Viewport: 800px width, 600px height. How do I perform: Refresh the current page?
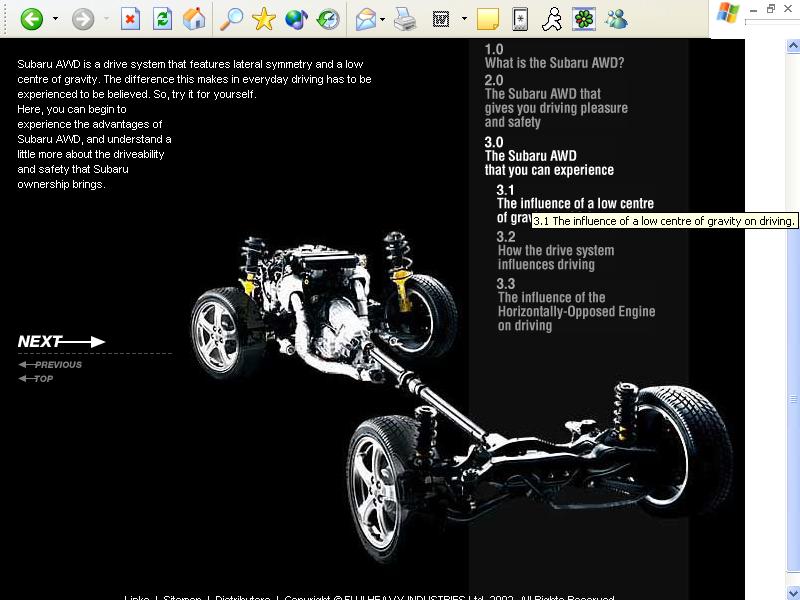162,19
